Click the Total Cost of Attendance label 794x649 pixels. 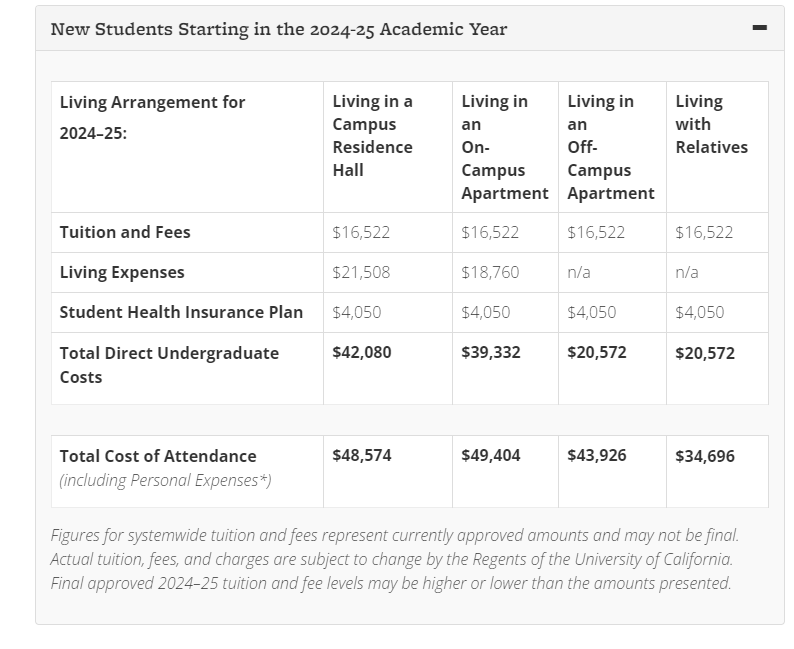point(158,456)
